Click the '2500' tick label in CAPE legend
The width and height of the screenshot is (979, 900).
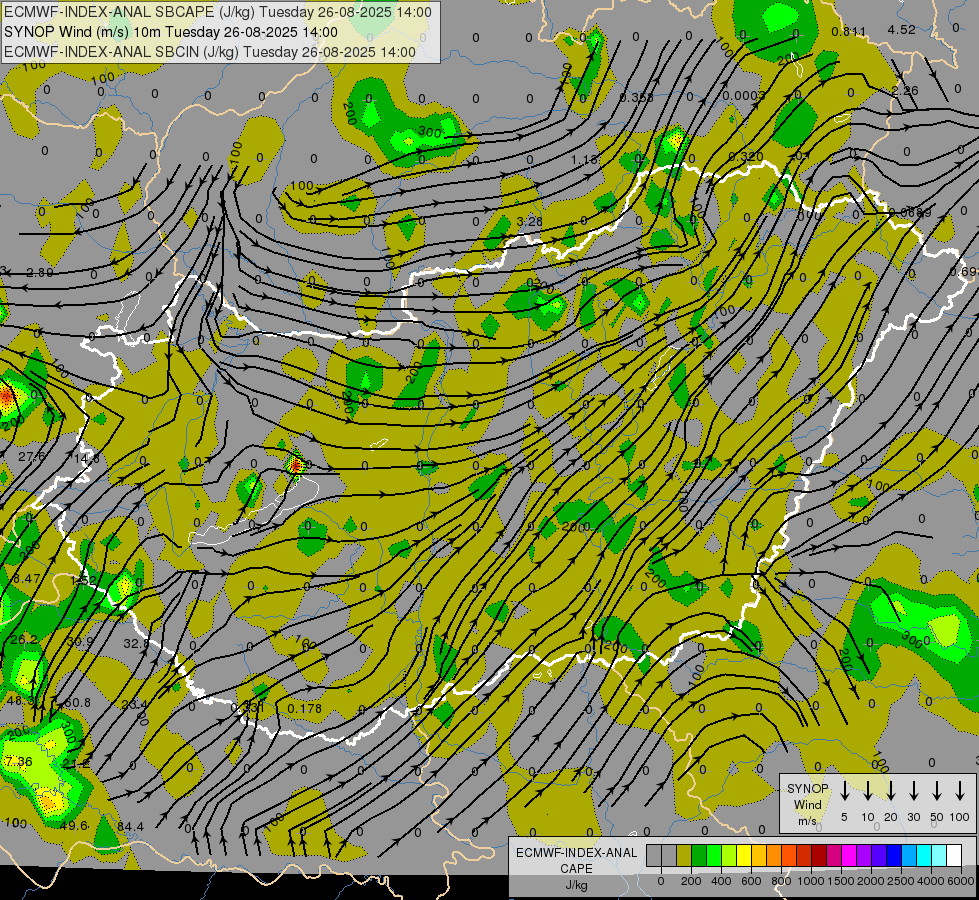pos(900,881)
